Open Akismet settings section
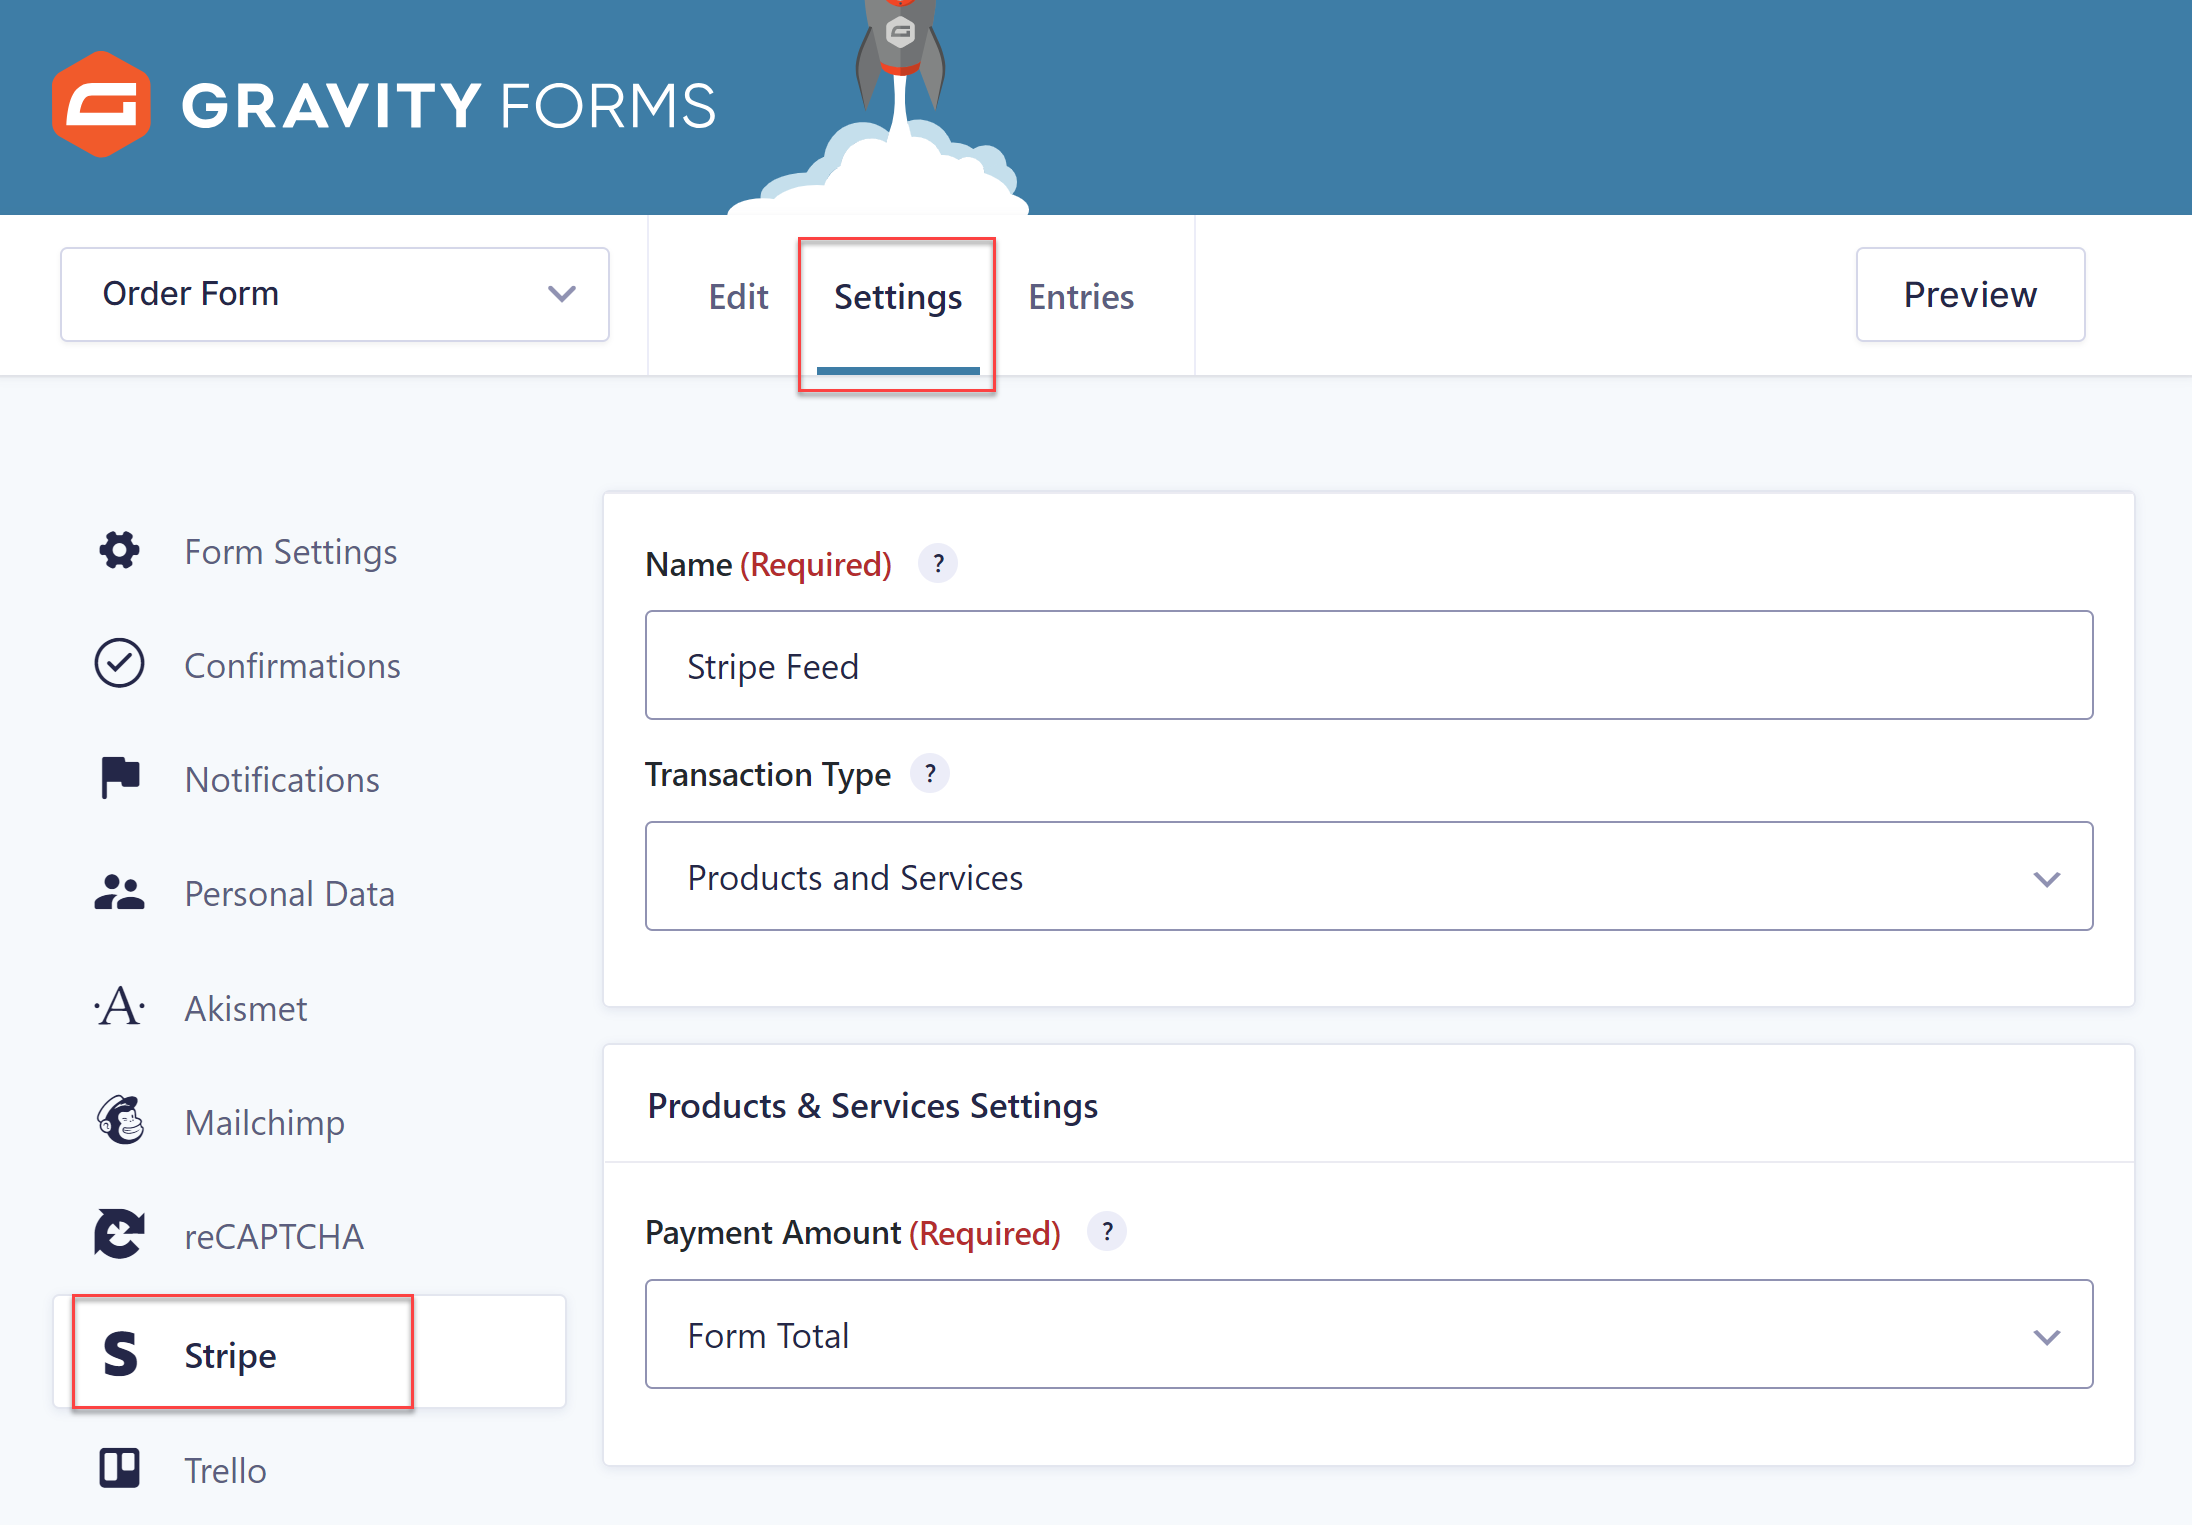The image size is (2192, 1525). click(x=310, y=1008)
